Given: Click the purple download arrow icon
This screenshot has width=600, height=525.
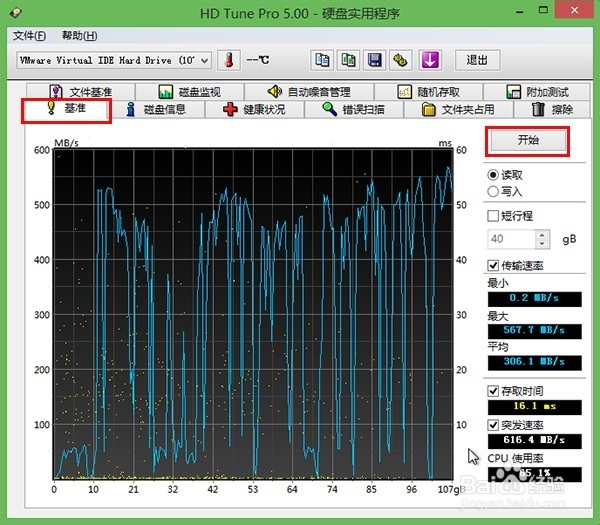Looking at the screenshot, I should [x=430, y=60].
